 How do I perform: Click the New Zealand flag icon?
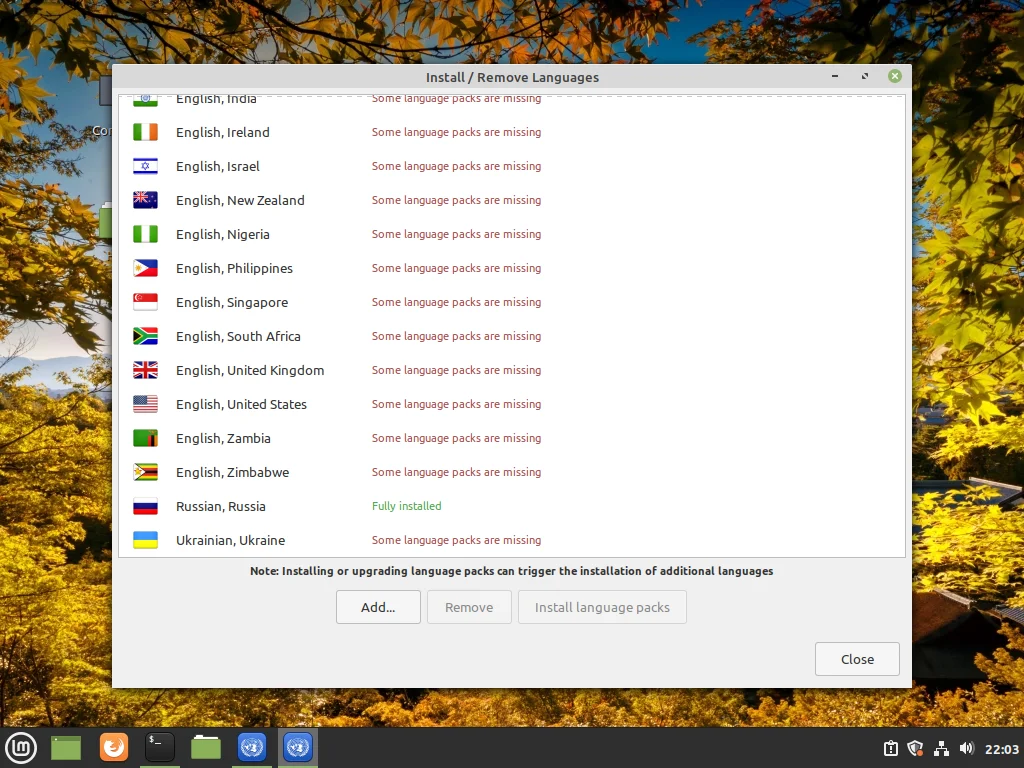145,200
